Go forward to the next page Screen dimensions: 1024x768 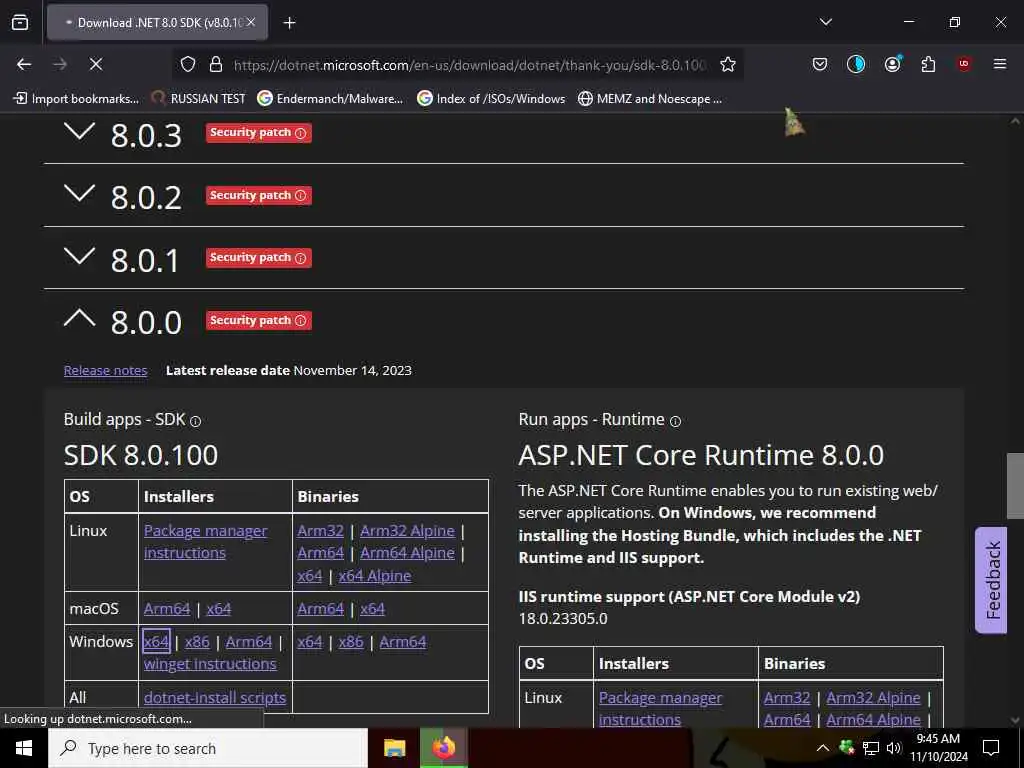point(60,64)
